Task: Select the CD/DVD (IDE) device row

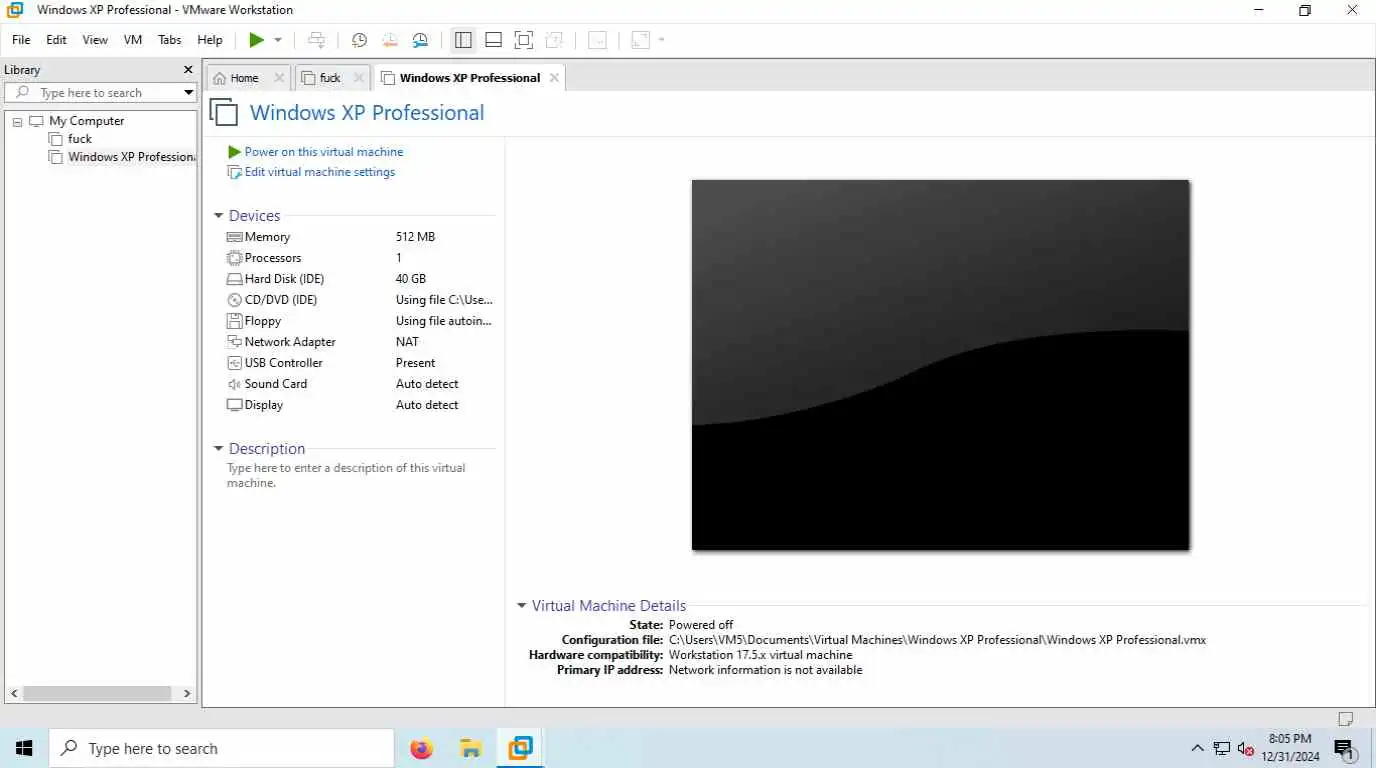Action: tap(360, 300)
